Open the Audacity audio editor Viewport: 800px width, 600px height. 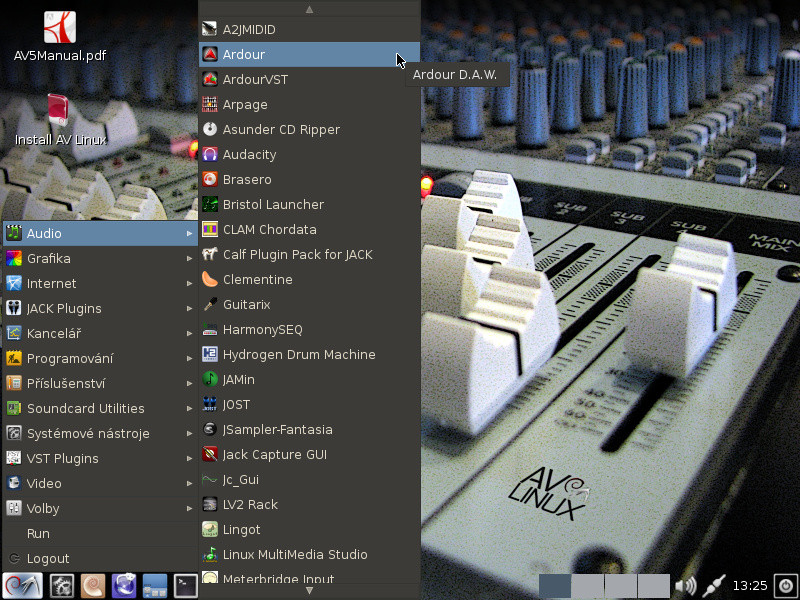tap(309, 154)
